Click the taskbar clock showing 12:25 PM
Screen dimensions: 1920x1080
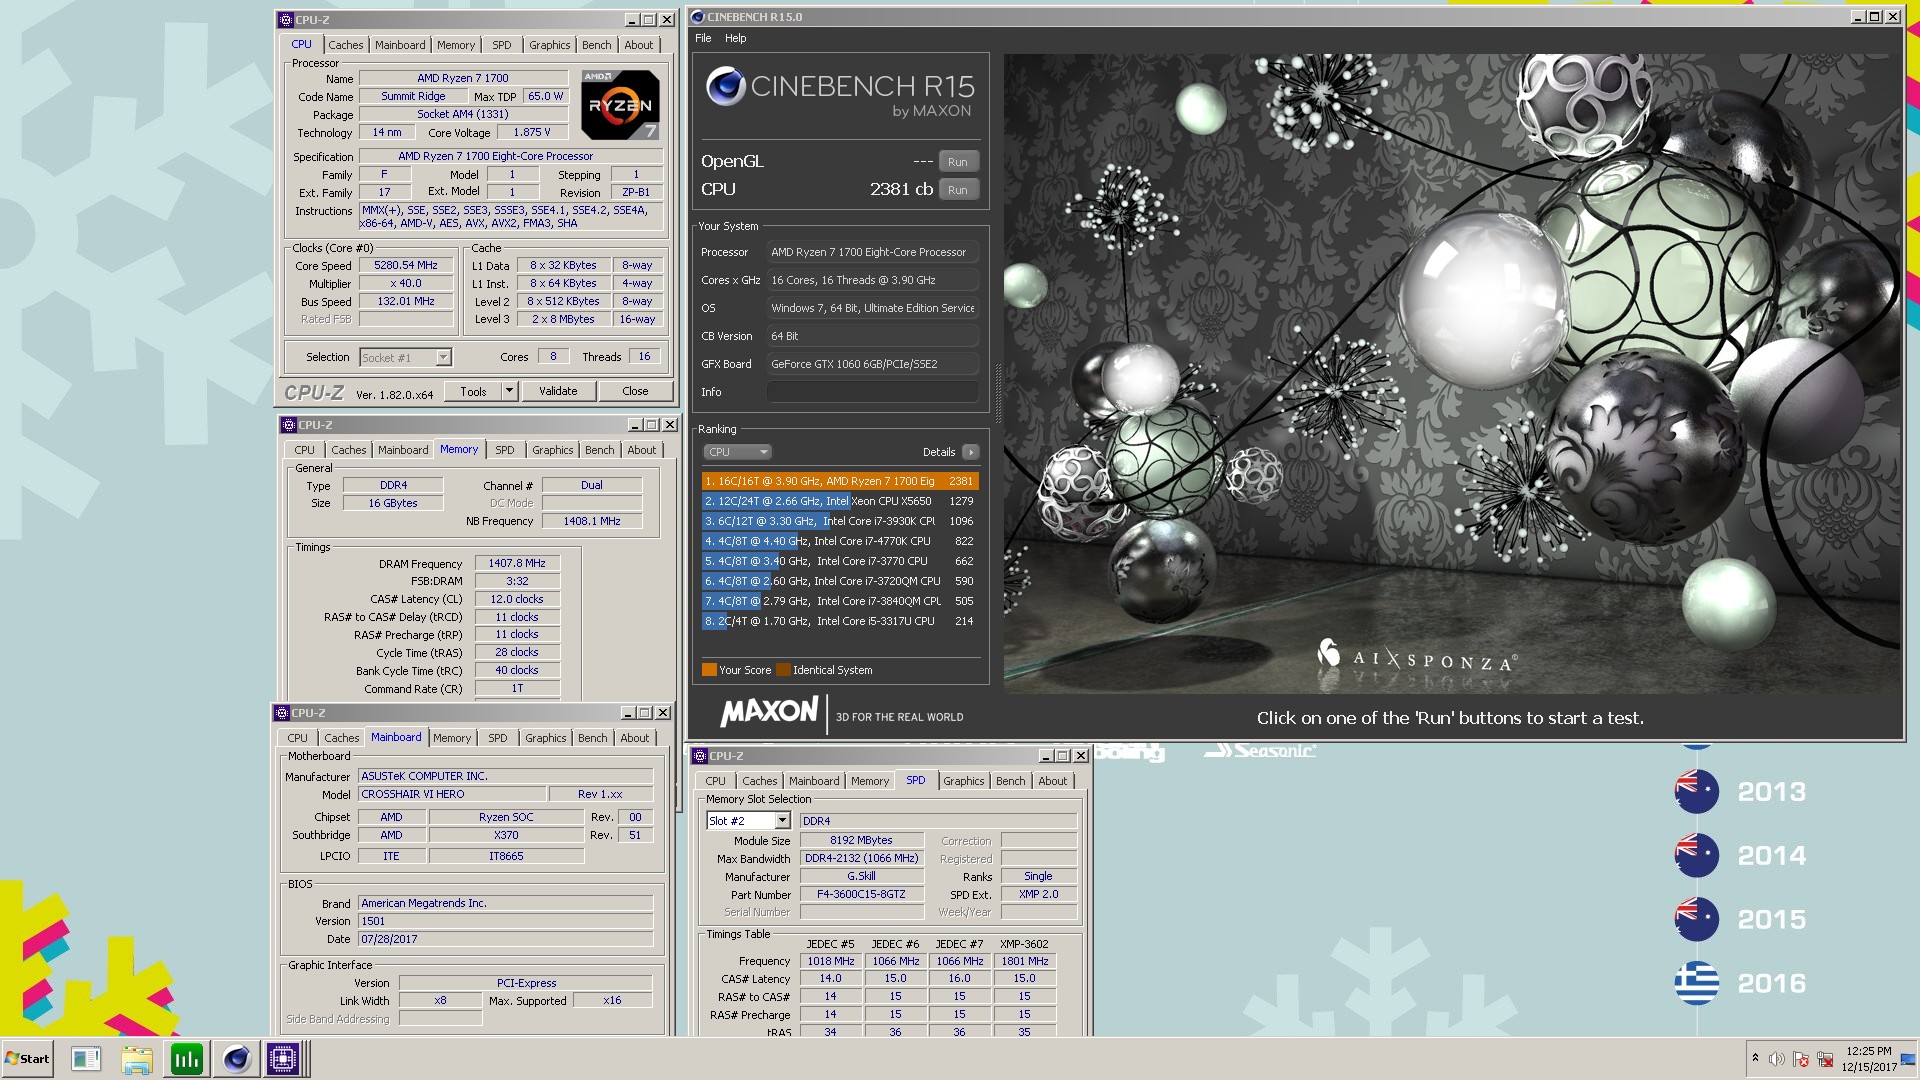pos(1868,1059)
